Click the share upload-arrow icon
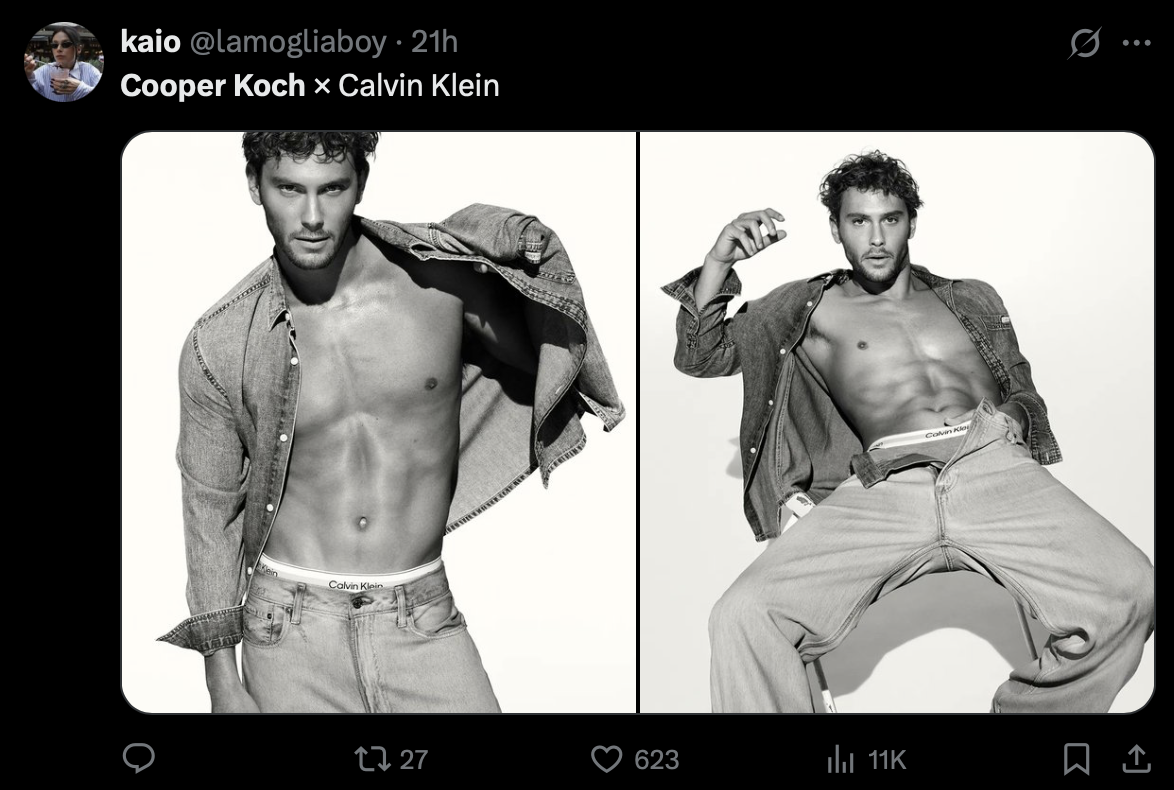Viewport: 1174px width, 790px height. click(1136, 759)
